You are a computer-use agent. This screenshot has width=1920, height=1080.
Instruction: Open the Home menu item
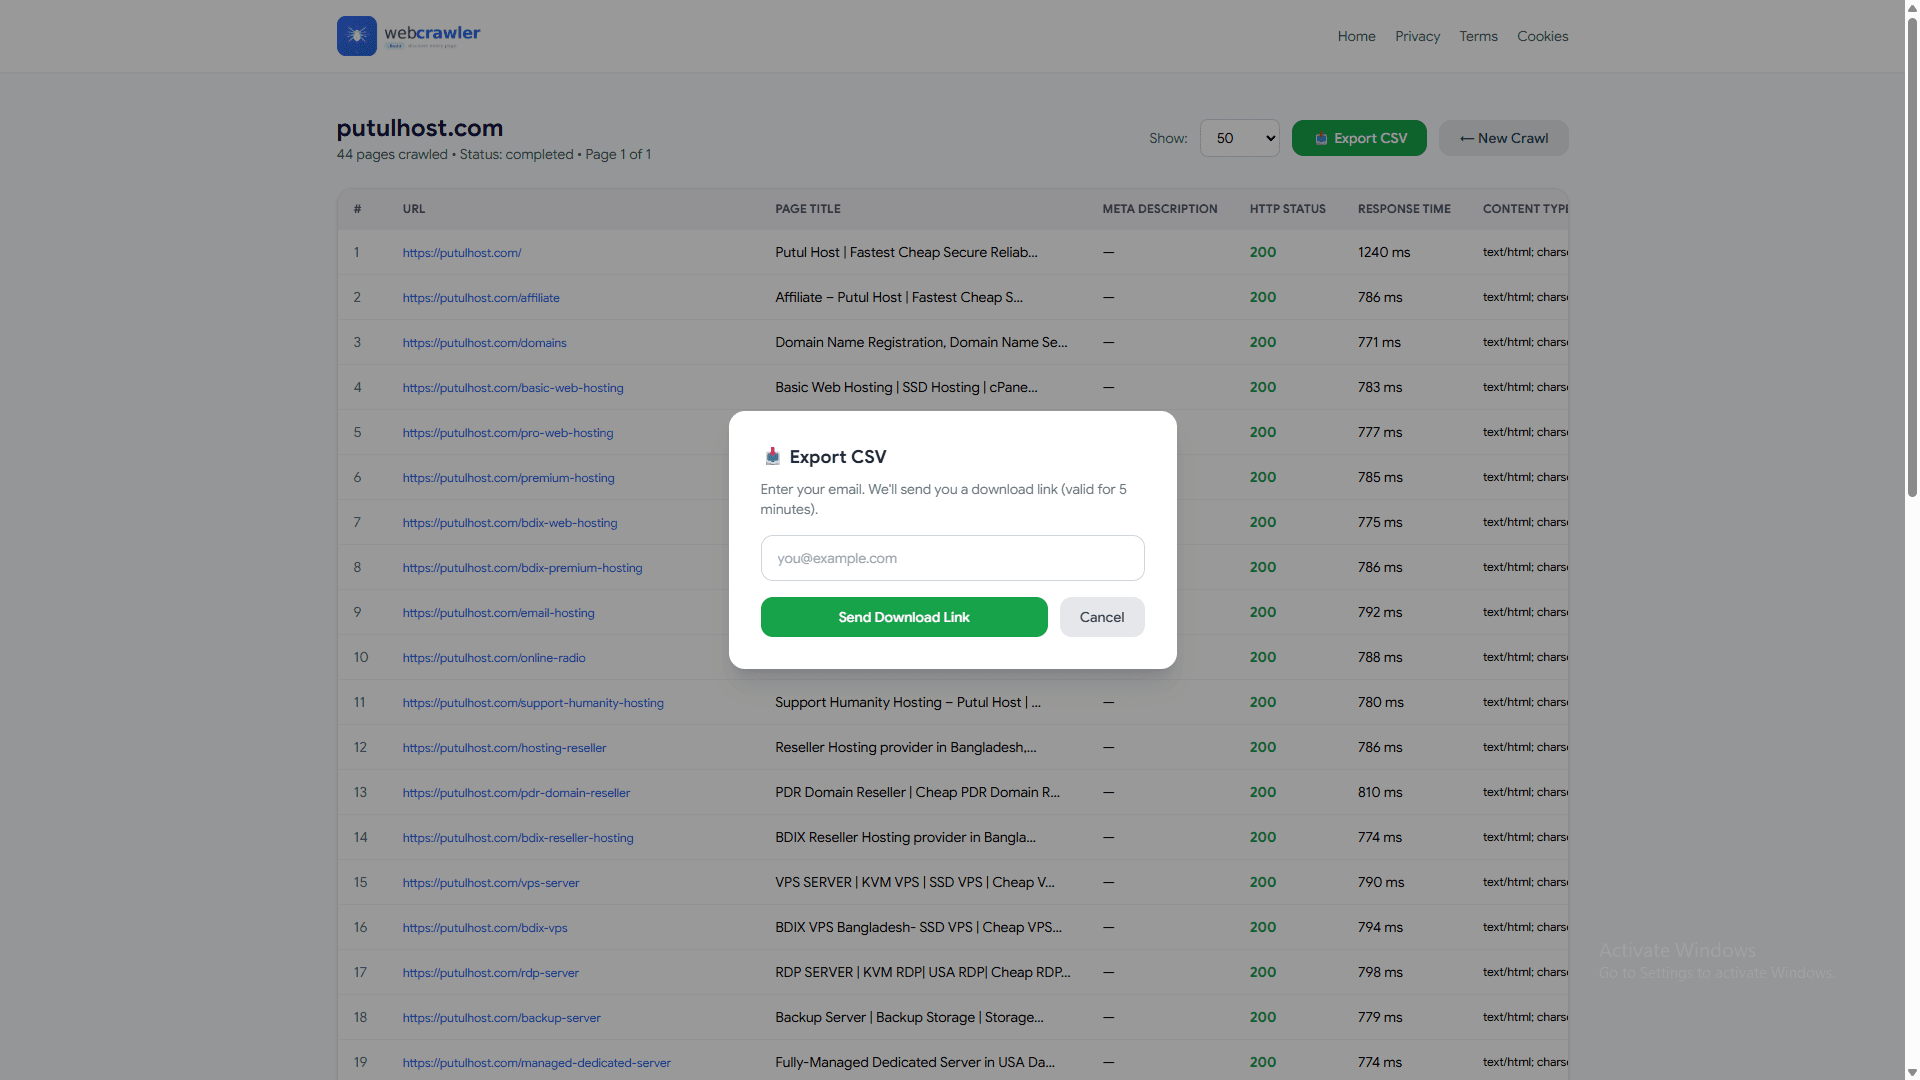1356,36
